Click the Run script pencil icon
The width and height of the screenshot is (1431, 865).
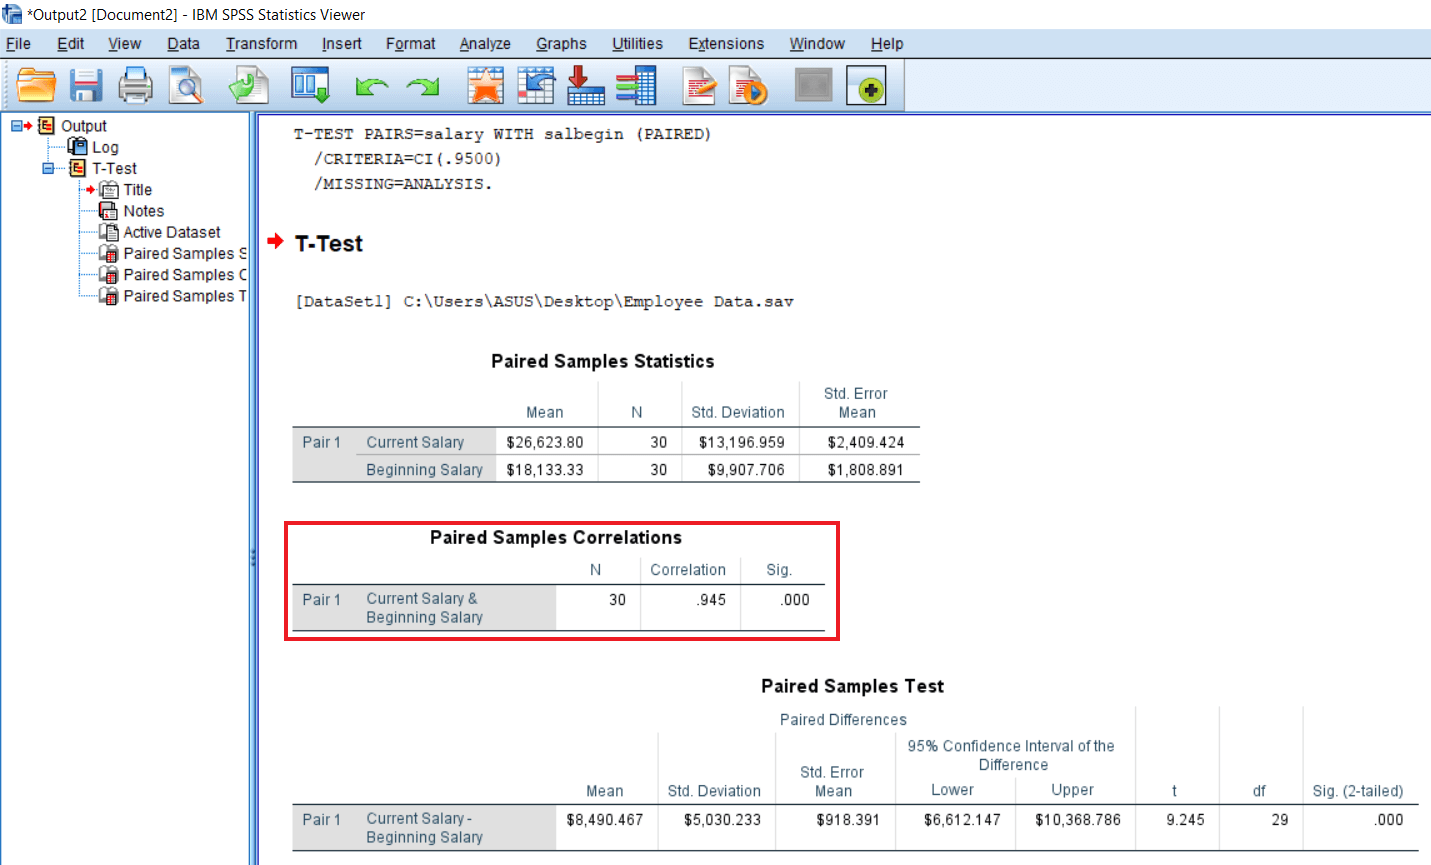click(699, 86)
